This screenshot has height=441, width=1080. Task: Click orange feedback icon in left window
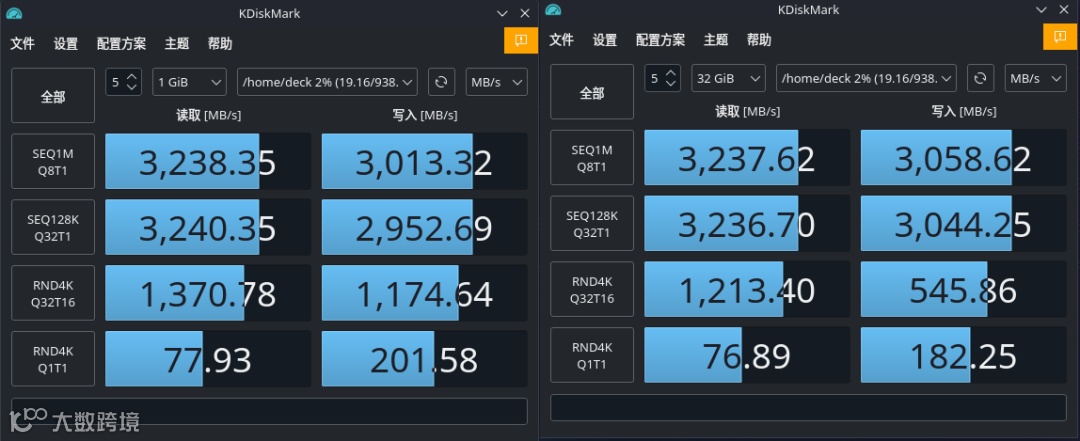pos(521,41)
